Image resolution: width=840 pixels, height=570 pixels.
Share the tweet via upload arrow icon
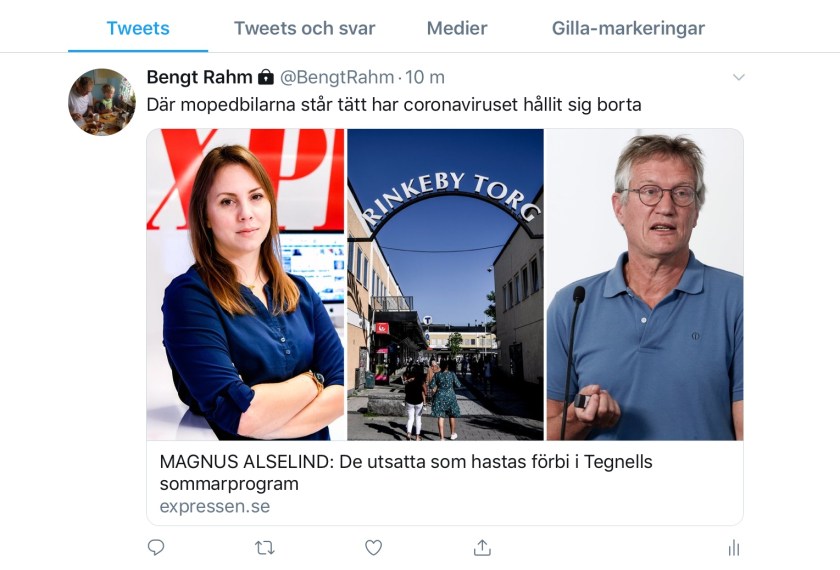(x=482, y=548)
